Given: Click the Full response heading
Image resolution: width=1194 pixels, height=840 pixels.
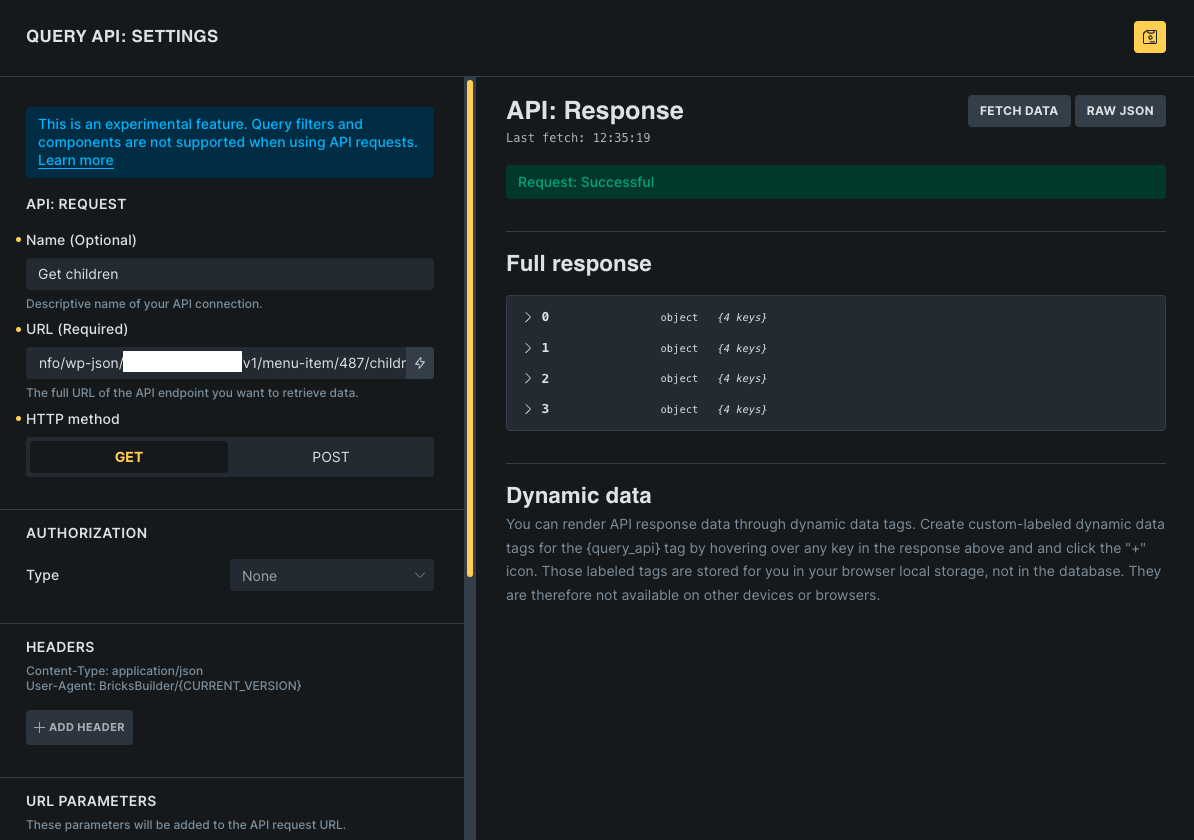Looking at the screenshot, I should pos(579,263).
